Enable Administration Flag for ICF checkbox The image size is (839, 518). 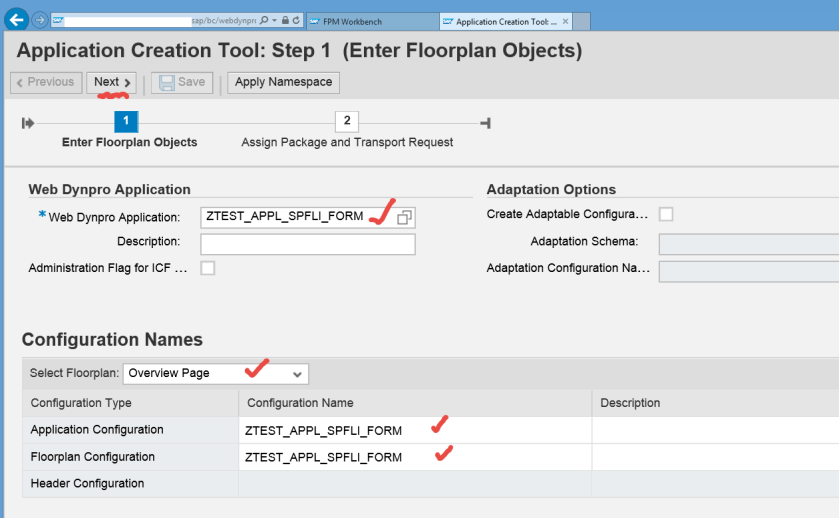(x=208, y=268)
